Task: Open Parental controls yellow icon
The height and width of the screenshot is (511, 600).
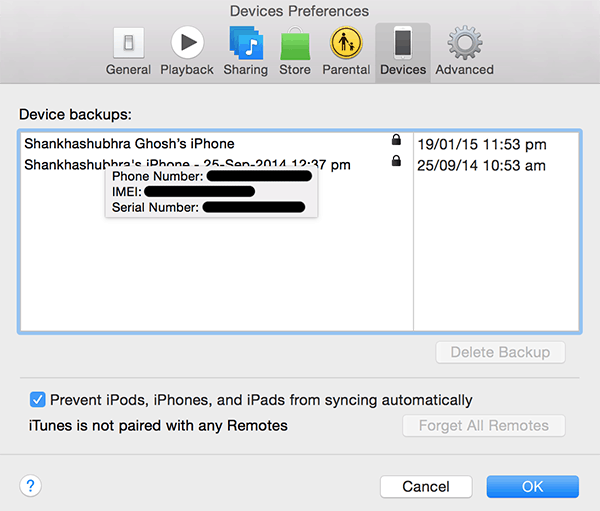Action: coord(346,42)
